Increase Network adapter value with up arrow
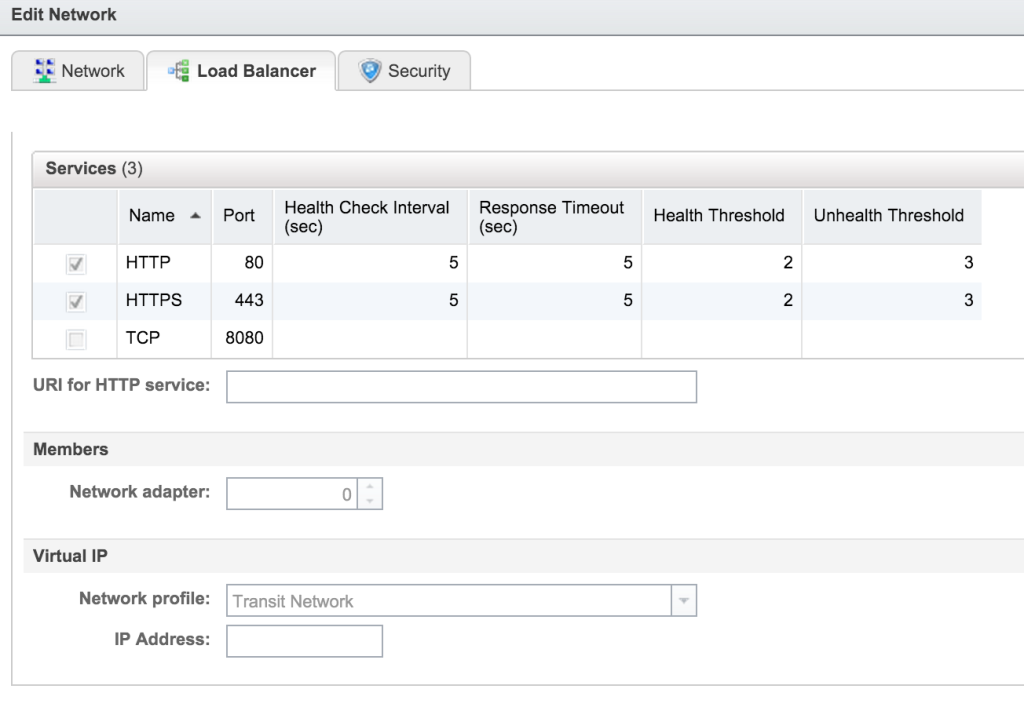This screenshot has height=711, width=1024. tap(370, 486)
